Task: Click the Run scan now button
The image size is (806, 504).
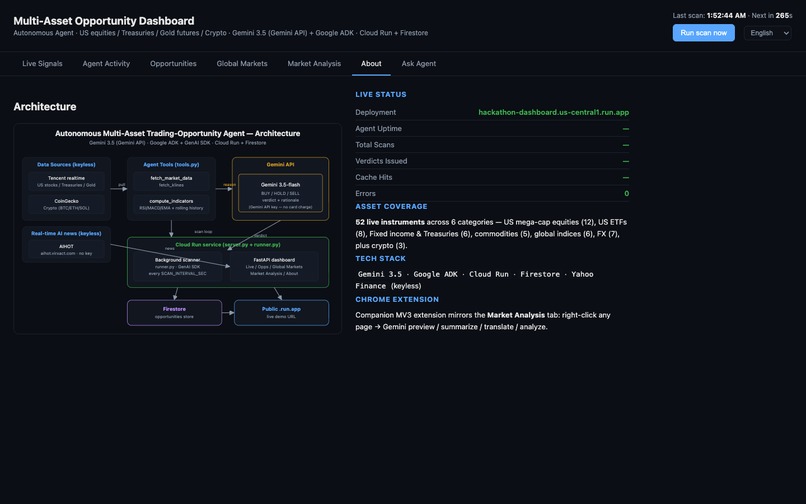Action: [703, 33]
